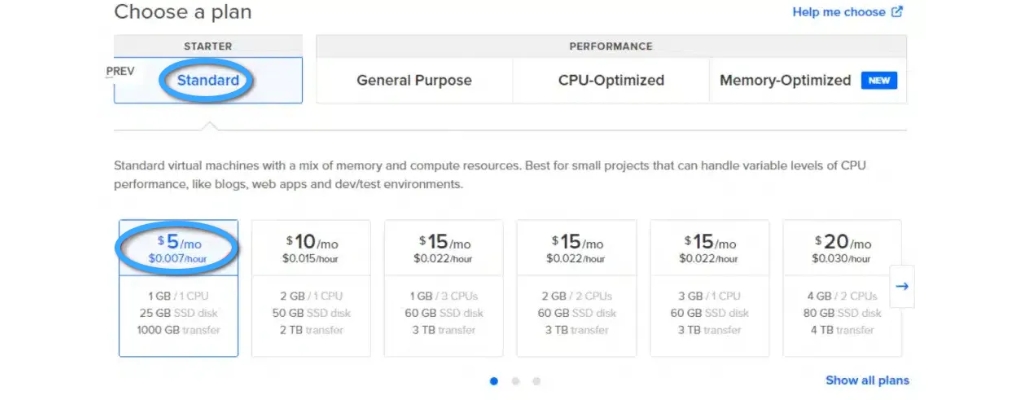Go to the second carousel page dot
1024x400 pixels.
tap(515, 381)
